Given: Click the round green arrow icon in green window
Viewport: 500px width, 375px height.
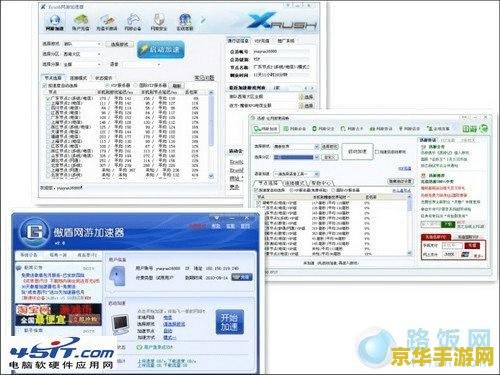Looking at the screenshot, I should click(x=484, y=128).
